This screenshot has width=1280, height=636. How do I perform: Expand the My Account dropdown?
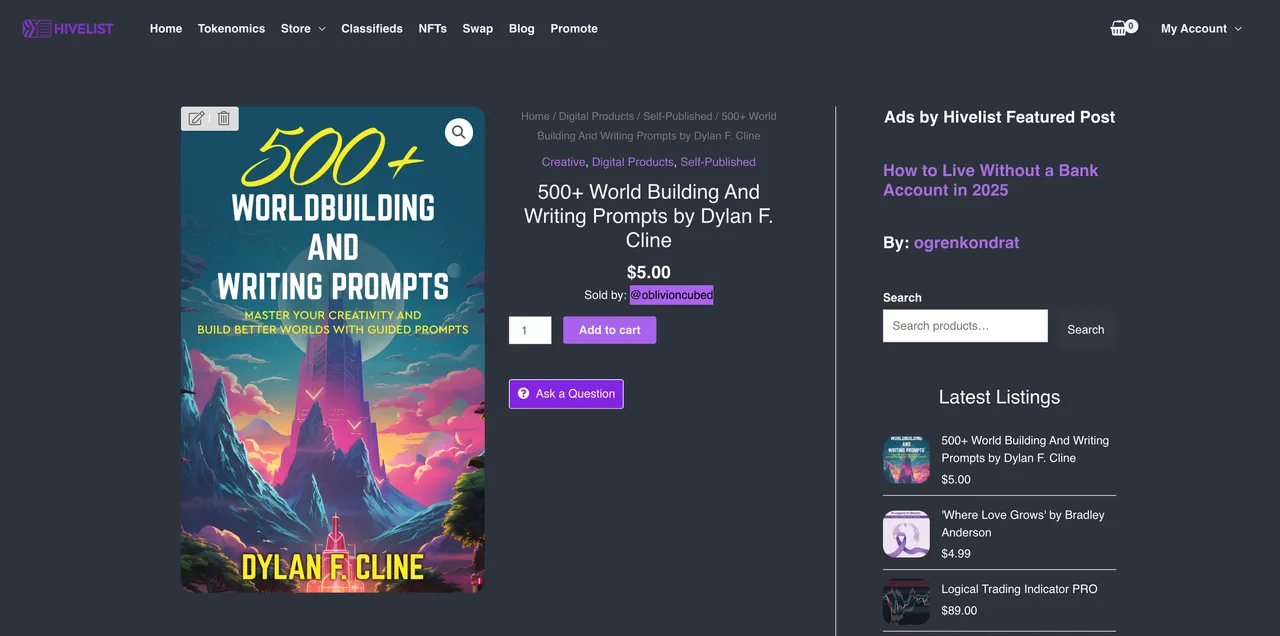point(1201,28)
